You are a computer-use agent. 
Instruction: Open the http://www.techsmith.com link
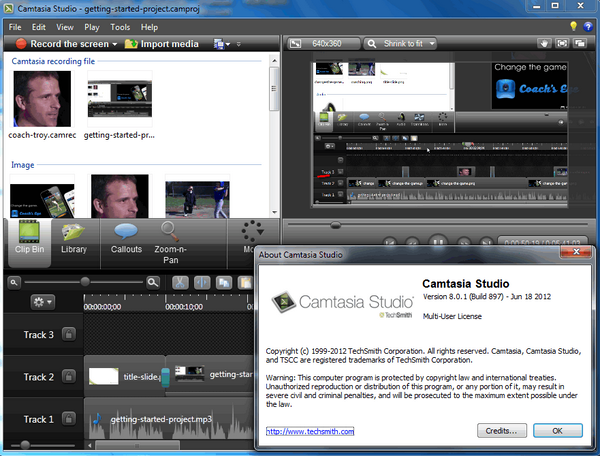(x=310, y=432)
